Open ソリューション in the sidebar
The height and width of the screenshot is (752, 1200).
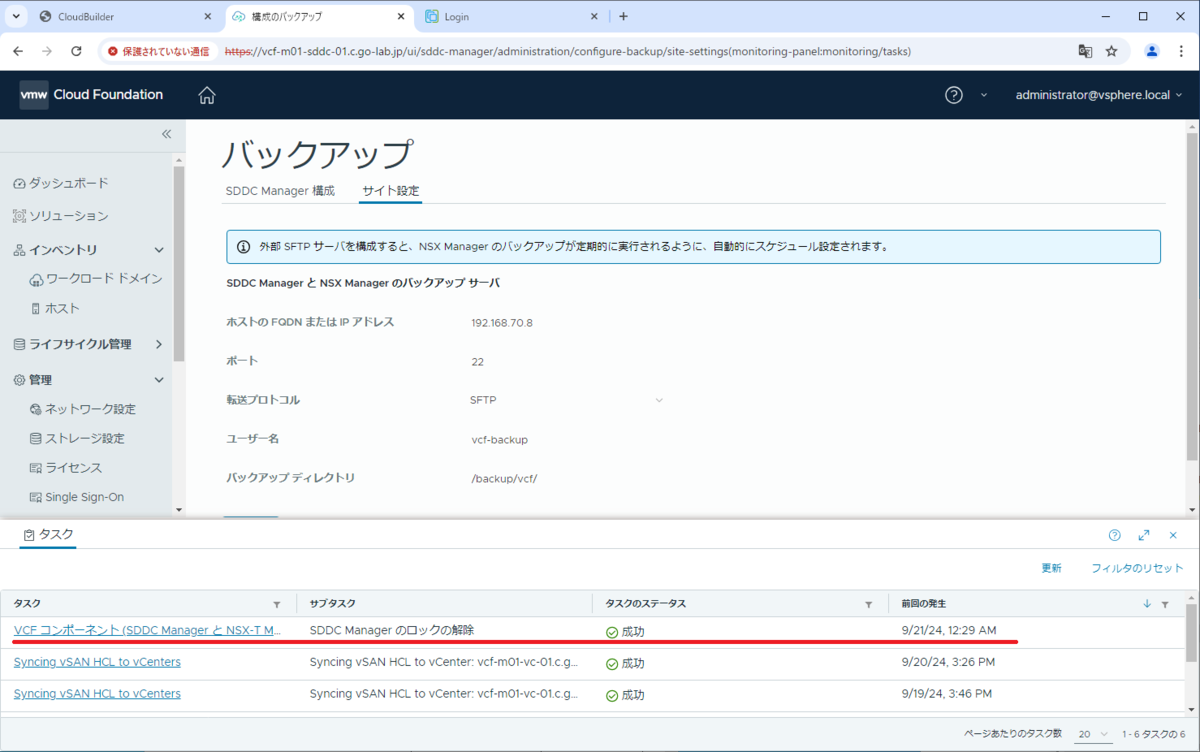pos(61,216)
